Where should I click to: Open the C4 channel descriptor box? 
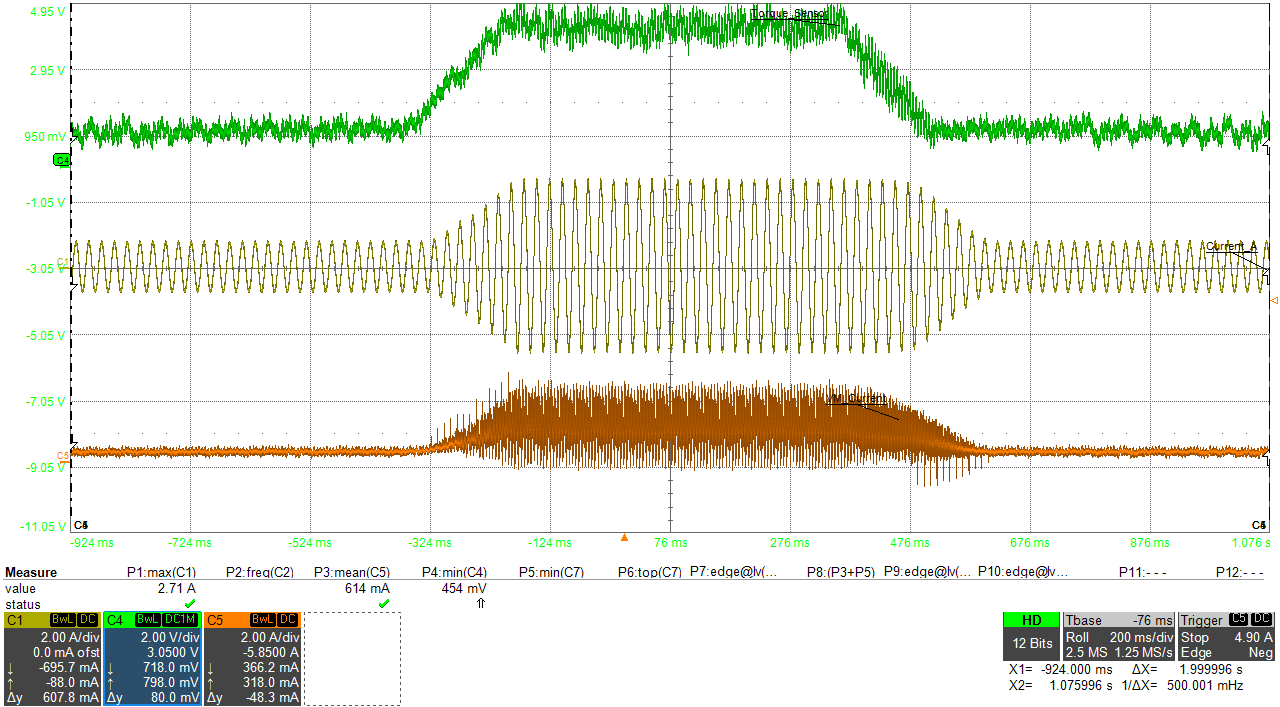152,659
